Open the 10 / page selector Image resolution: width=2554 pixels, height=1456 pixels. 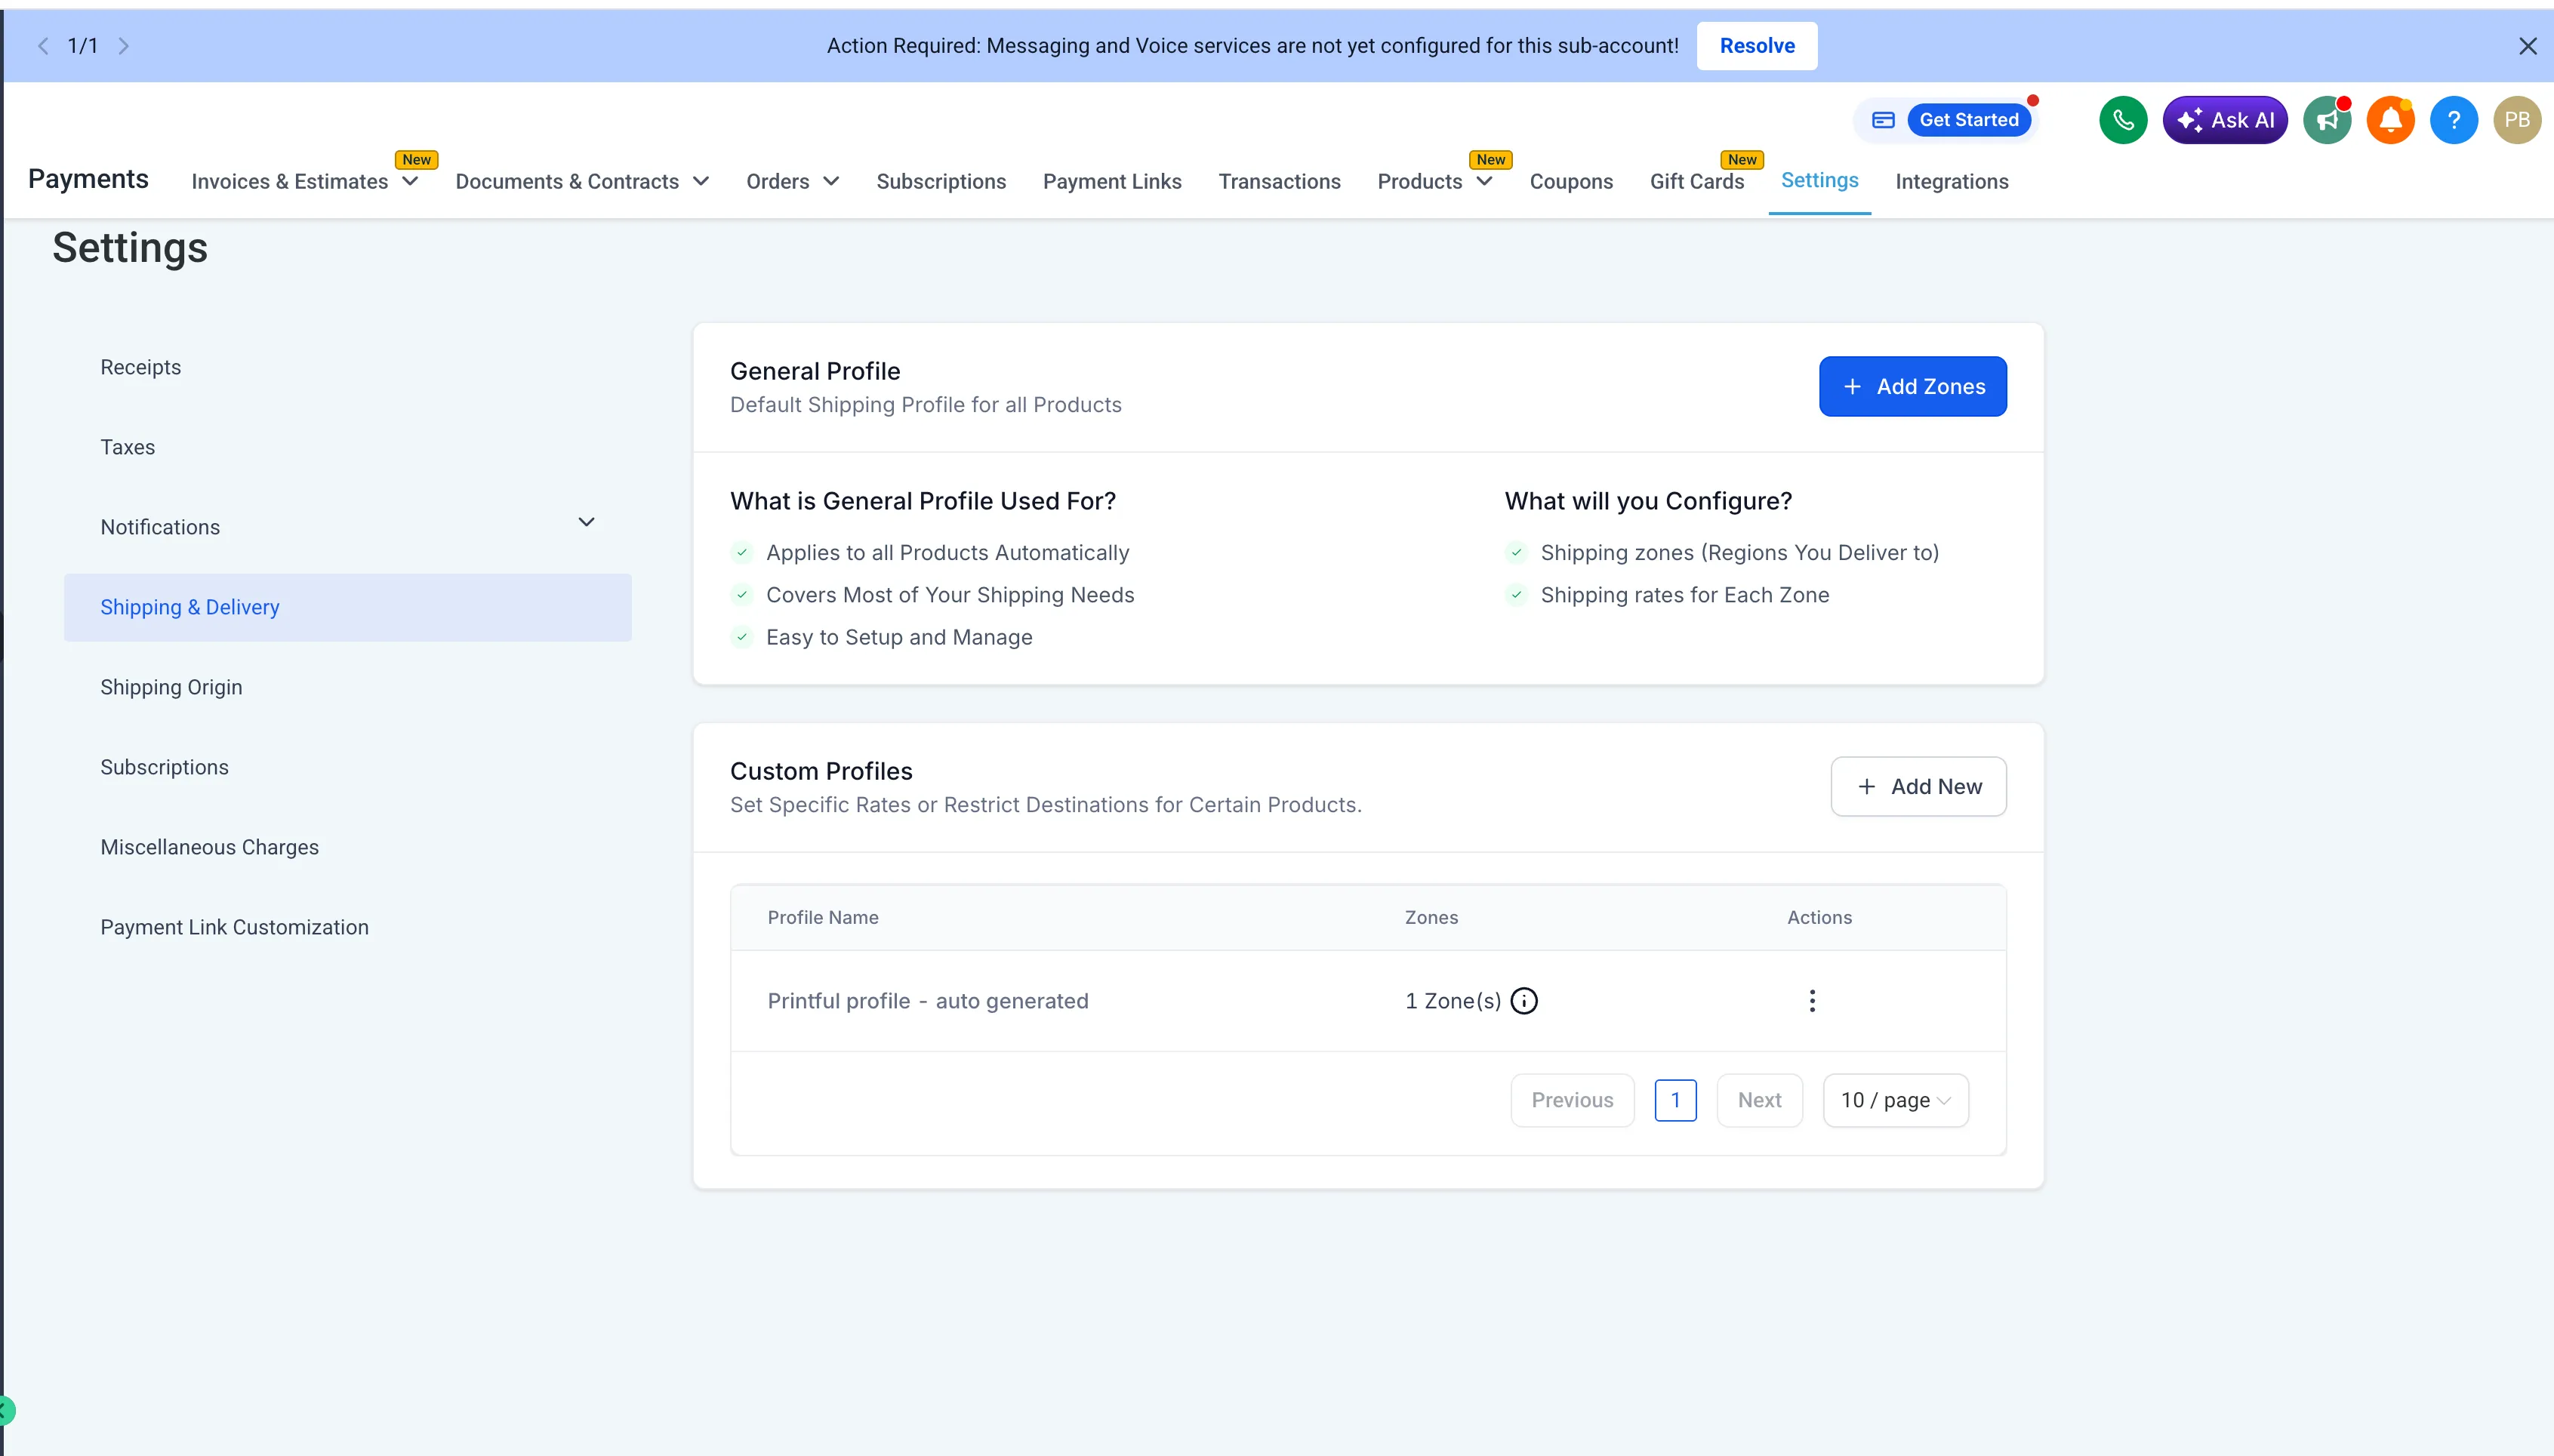1893,1099
